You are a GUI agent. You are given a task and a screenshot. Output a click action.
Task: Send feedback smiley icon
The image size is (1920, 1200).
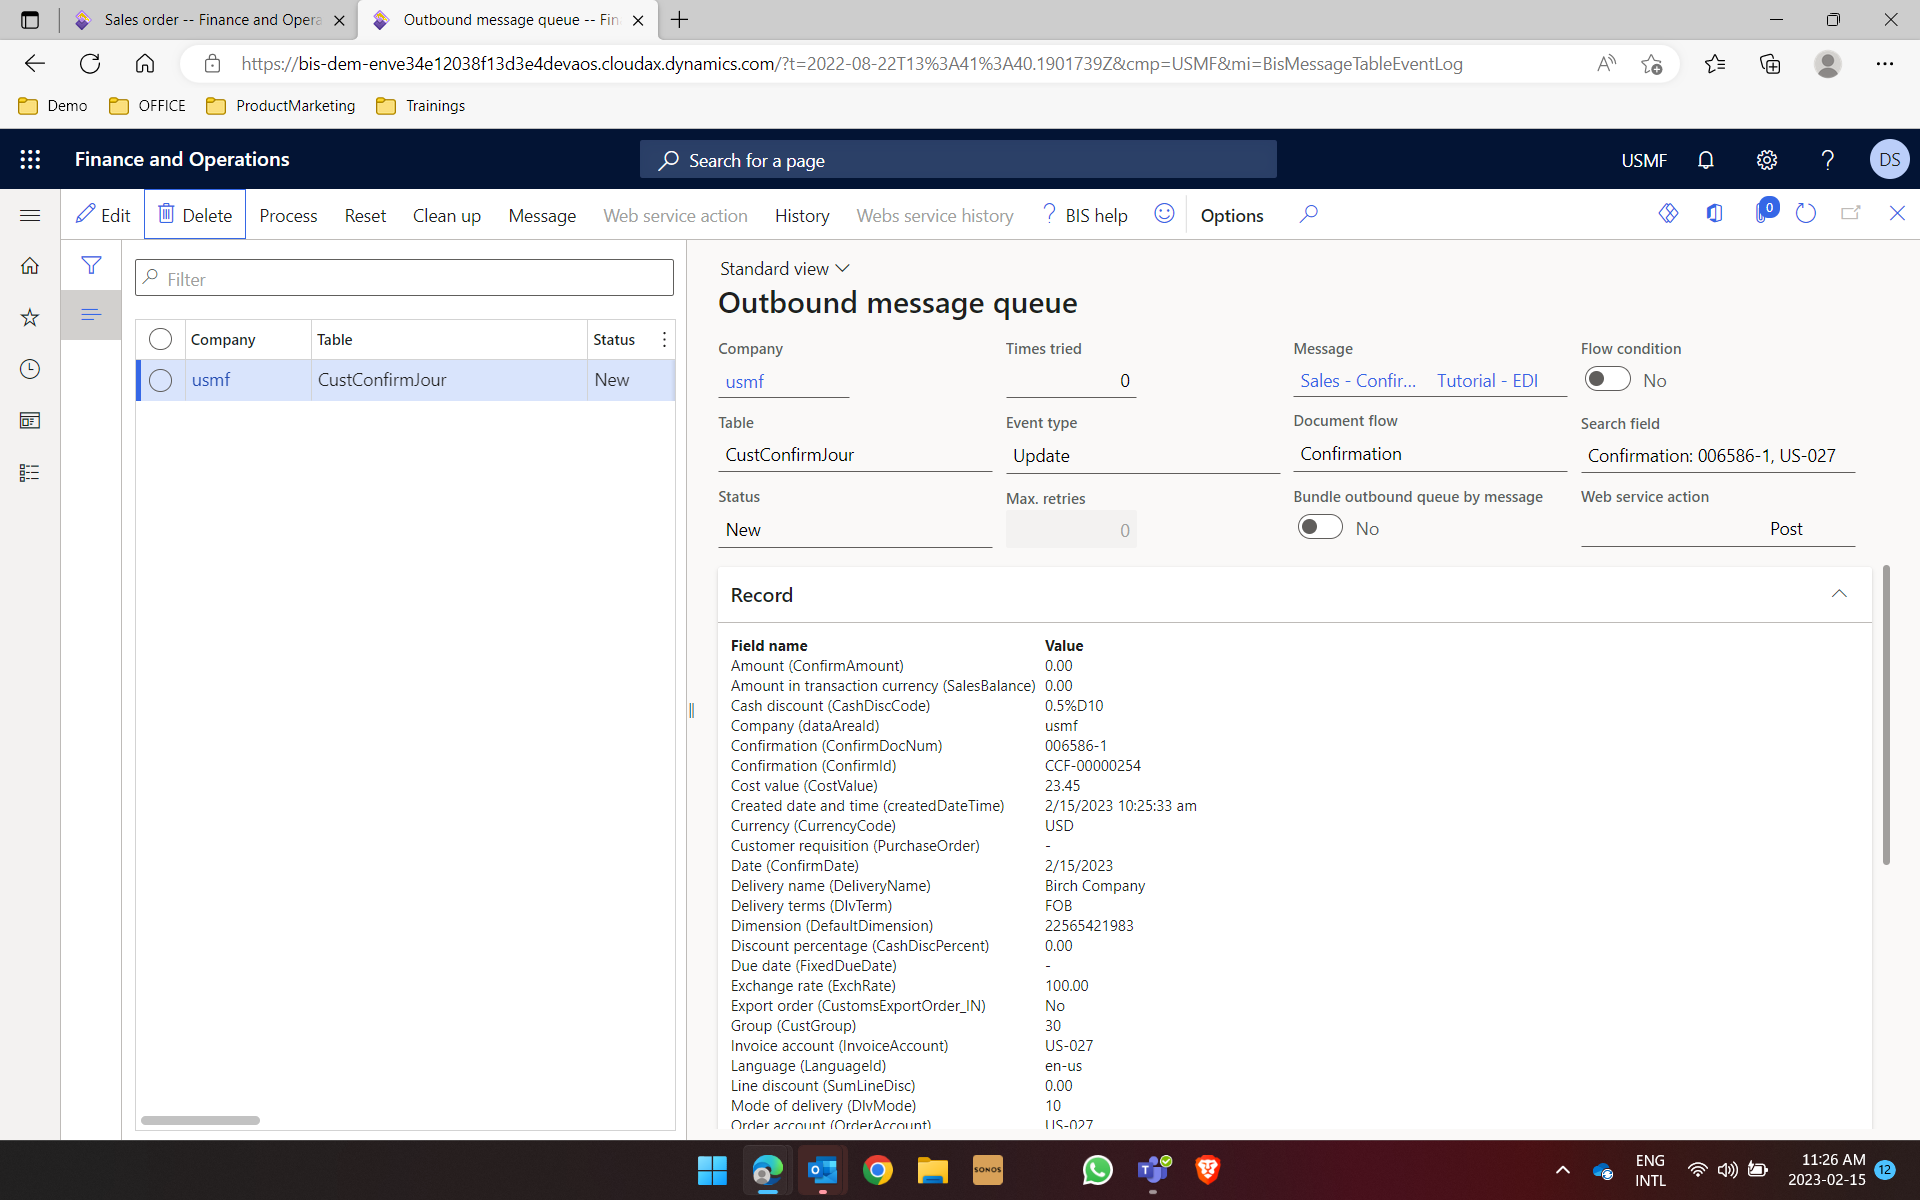(1164, 214)
